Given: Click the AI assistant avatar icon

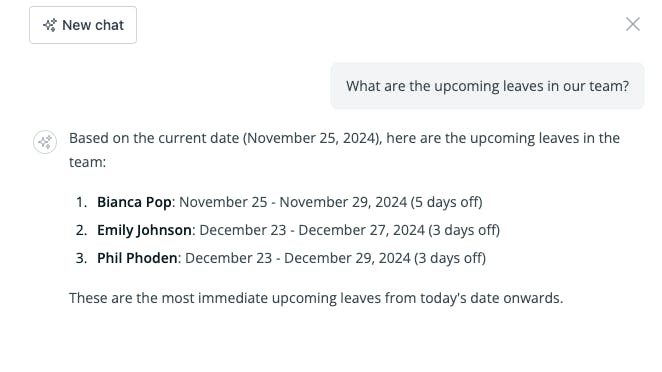Looking at the screenshot, I should (x=45, y=142).
